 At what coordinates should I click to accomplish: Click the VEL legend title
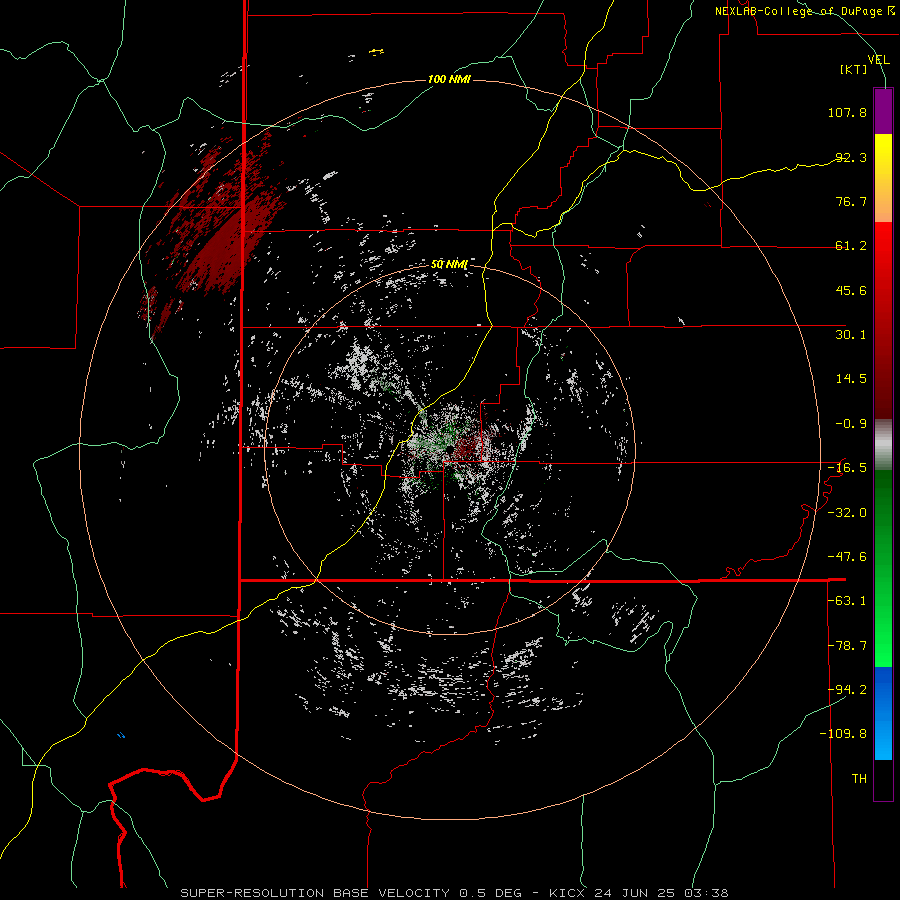tap(878, 59)
